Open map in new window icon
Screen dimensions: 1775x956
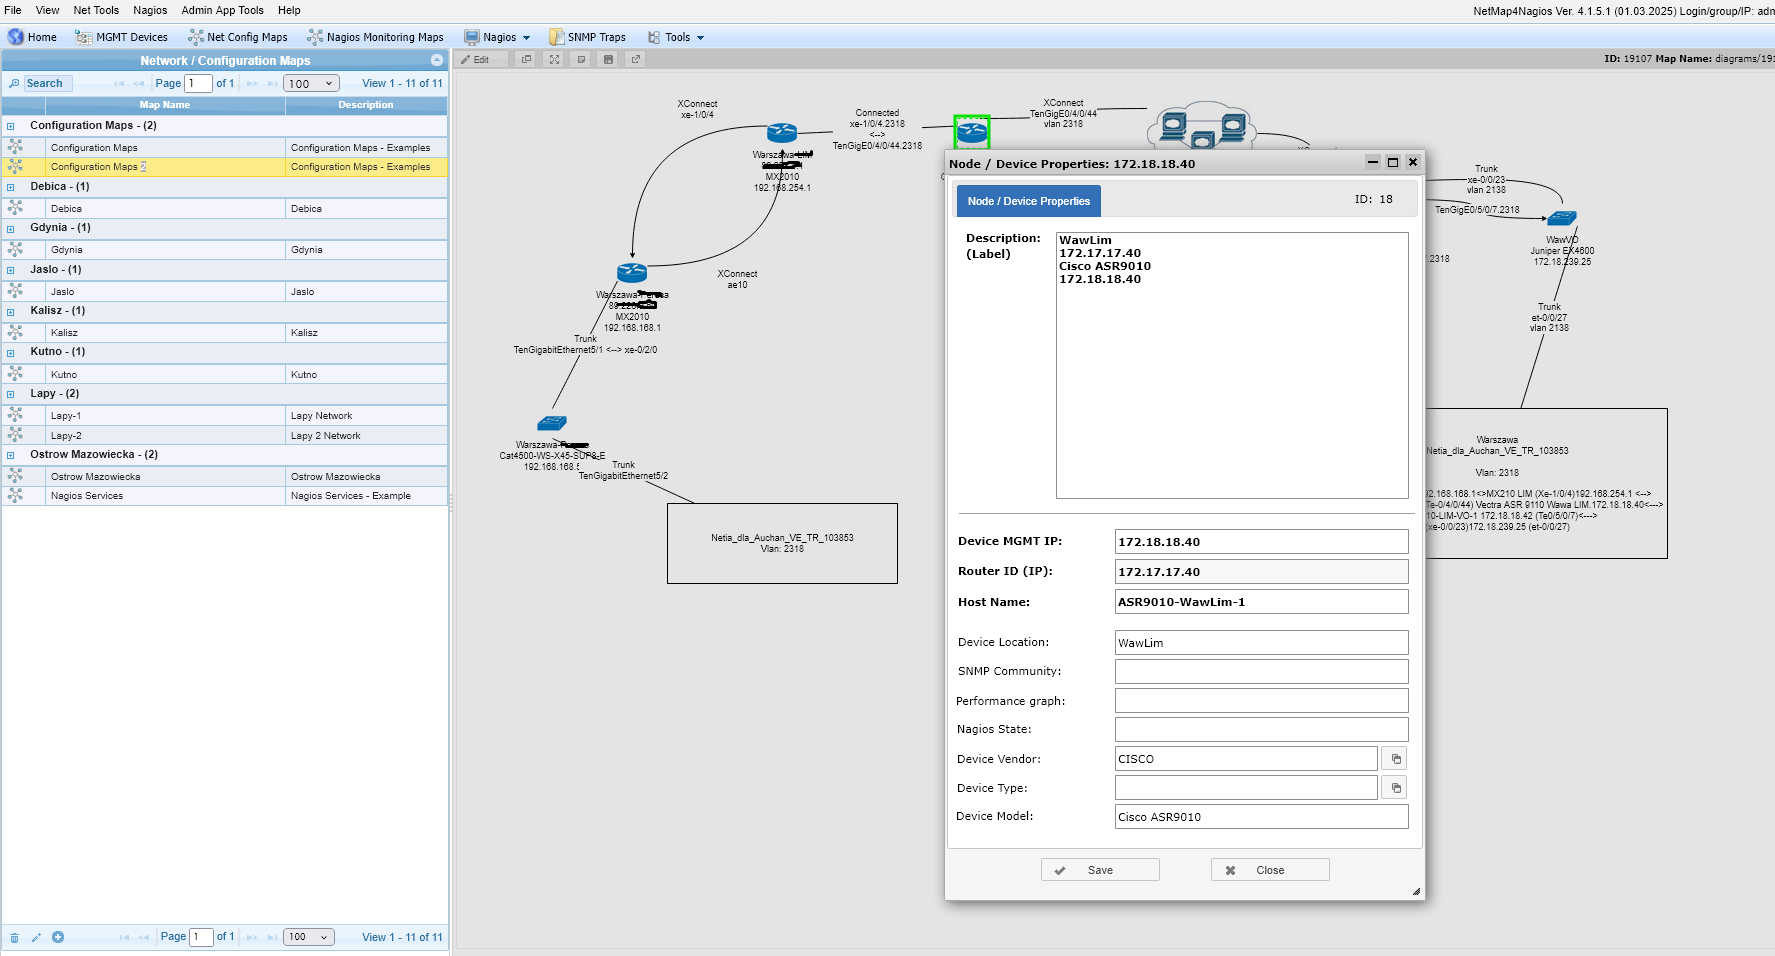tap(635, 60)
